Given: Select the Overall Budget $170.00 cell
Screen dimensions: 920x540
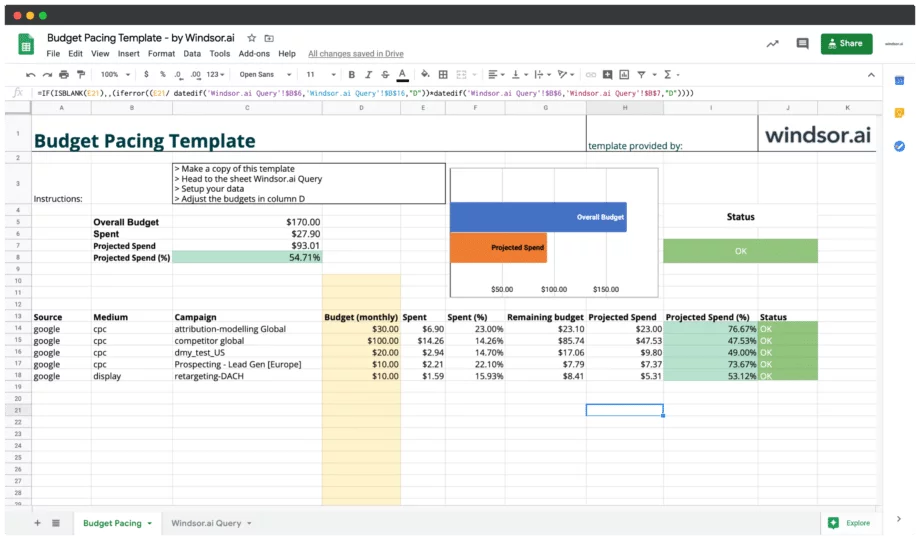Looking at the screenshot, I should pyautogui.click(x=247, y=222).
